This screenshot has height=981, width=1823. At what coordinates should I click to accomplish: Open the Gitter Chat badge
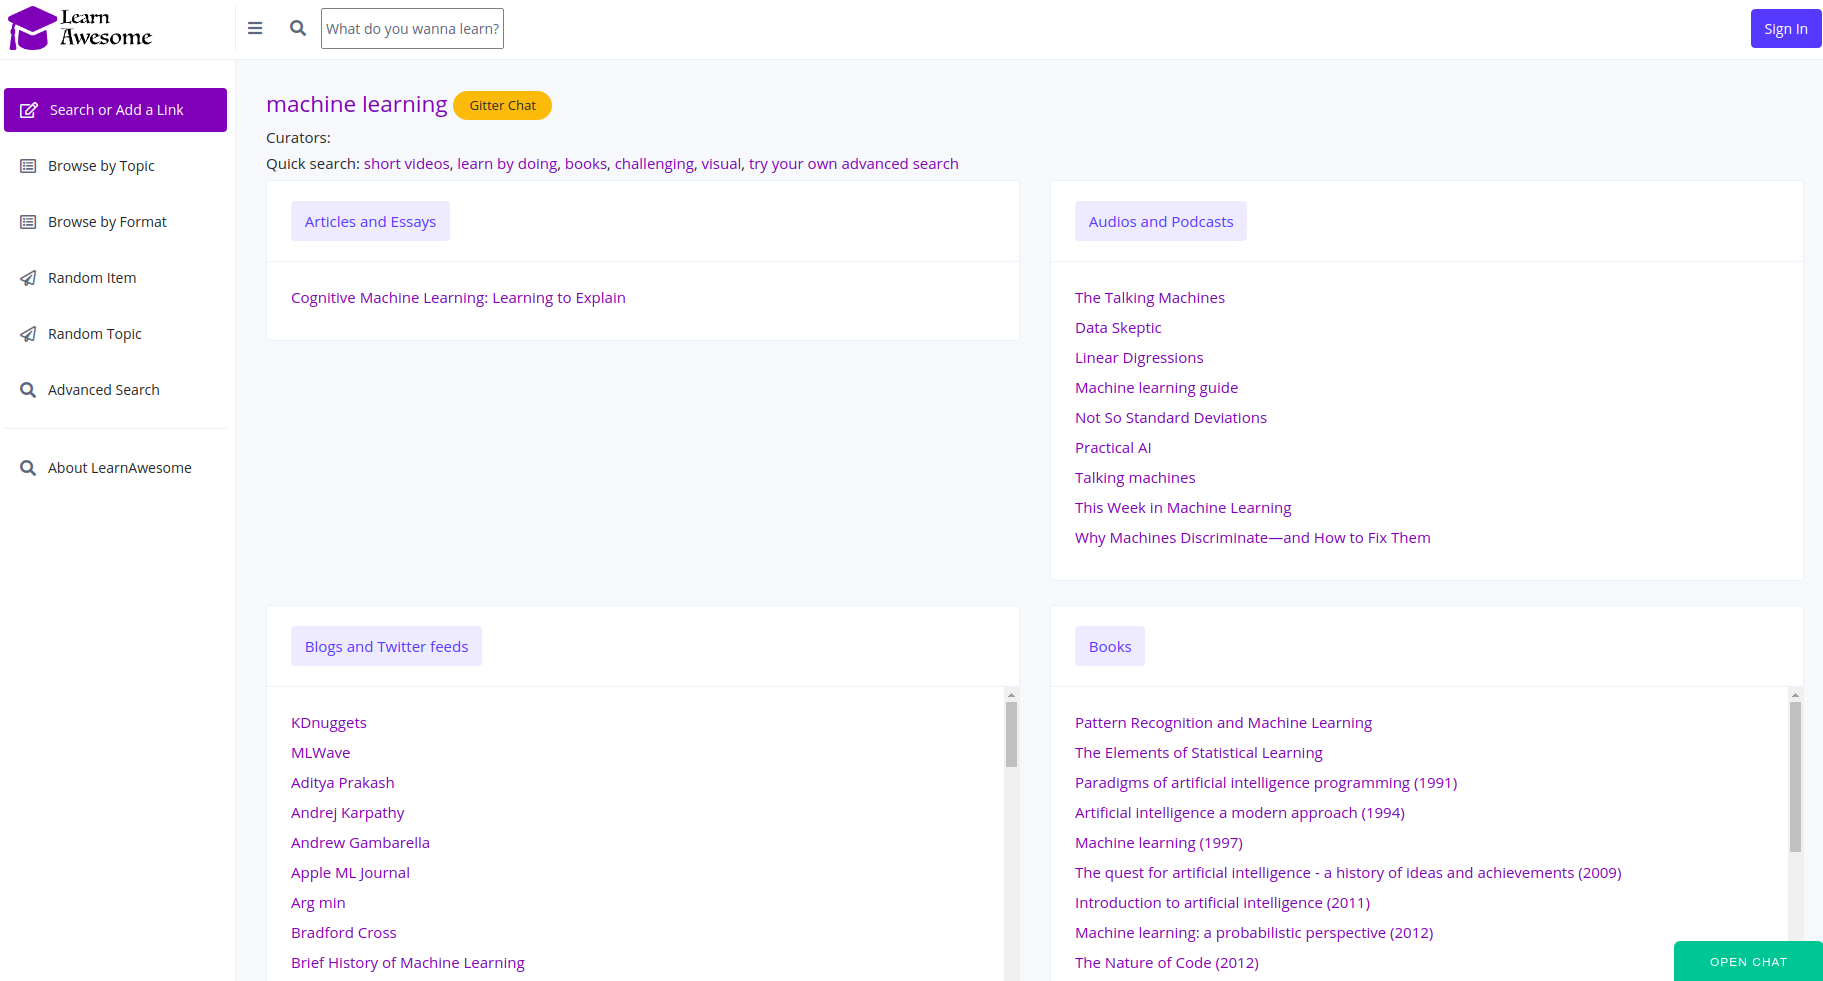click(502, 105)
